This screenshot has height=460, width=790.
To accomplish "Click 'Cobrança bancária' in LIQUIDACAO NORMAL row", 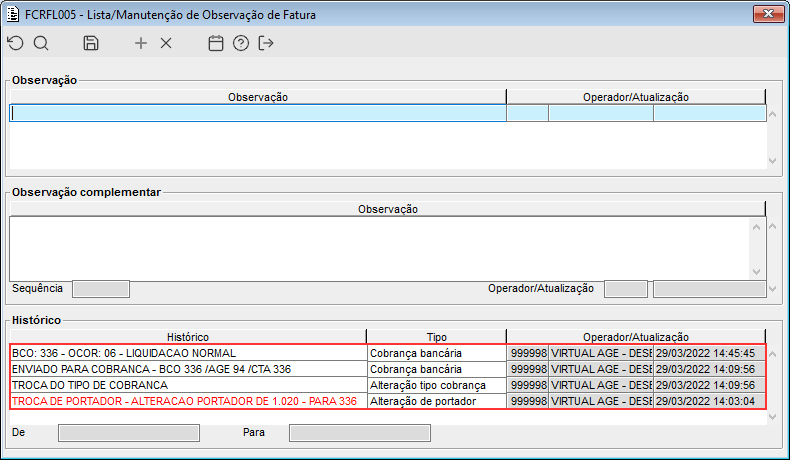I will tap(437, 353).
